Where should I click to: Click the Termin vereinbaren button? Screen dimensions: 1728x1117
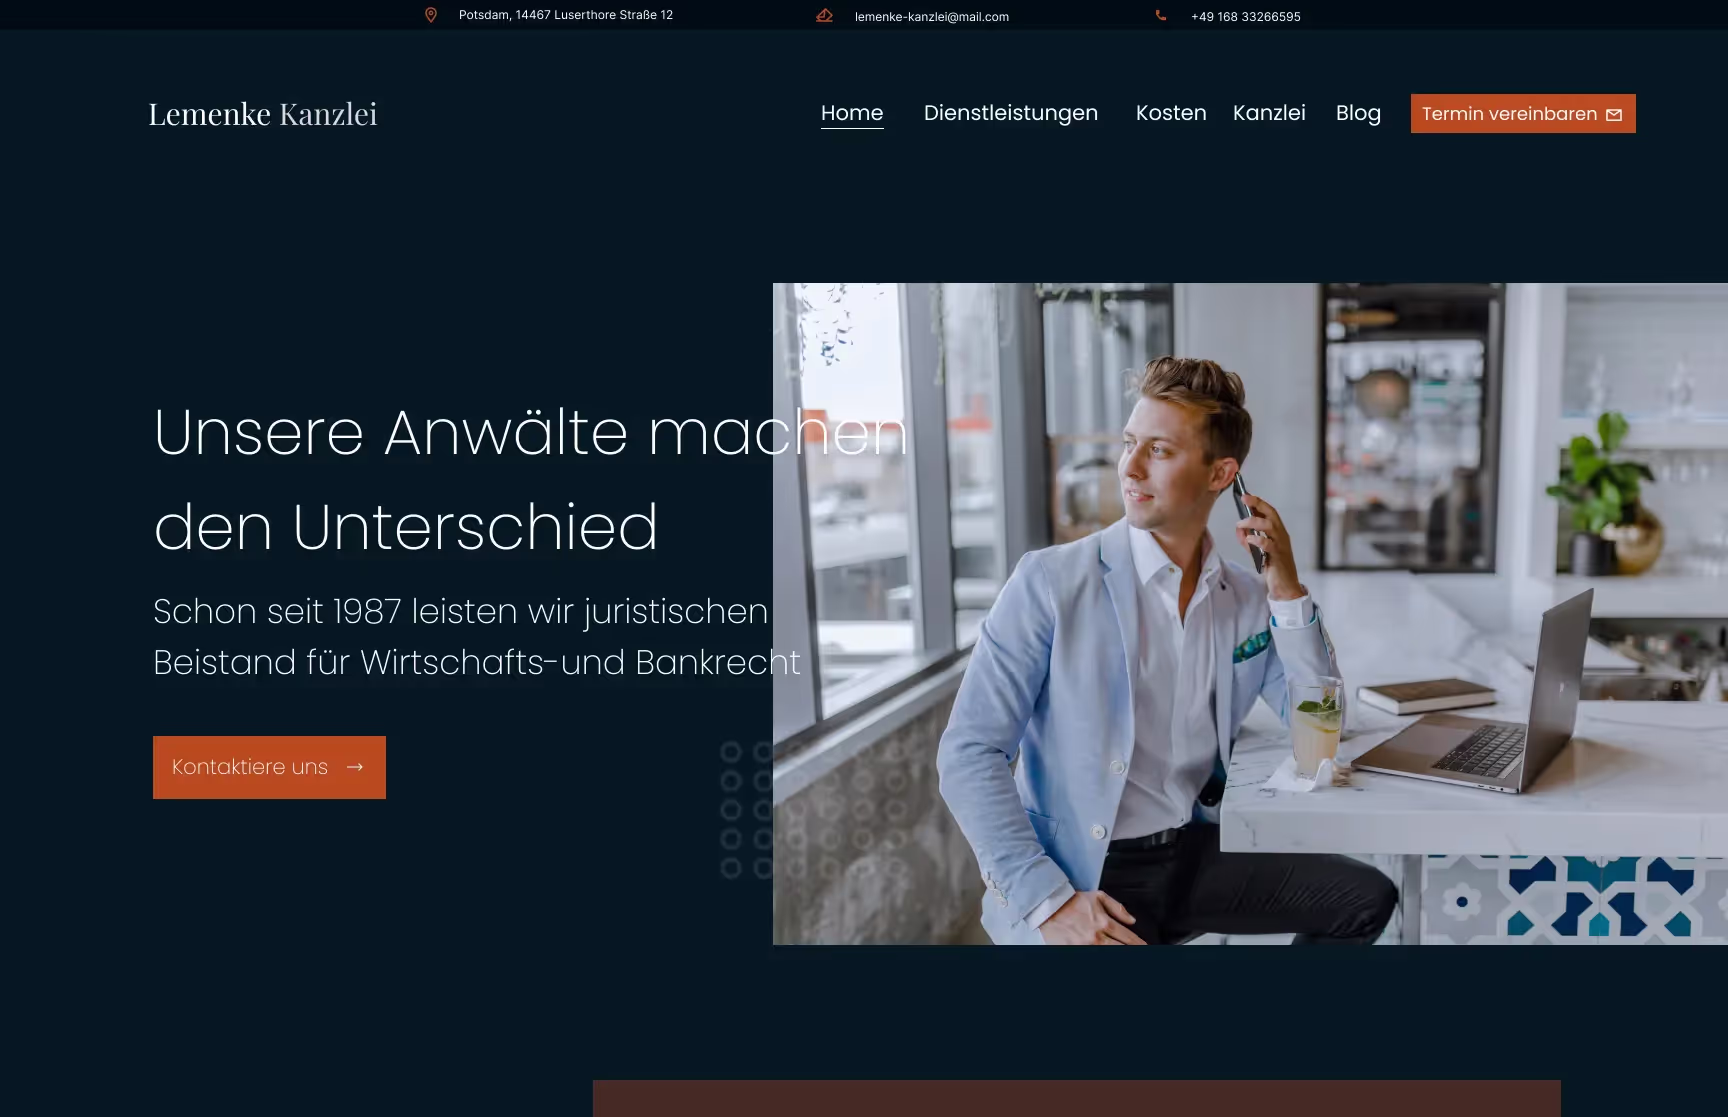point(1523,113)
